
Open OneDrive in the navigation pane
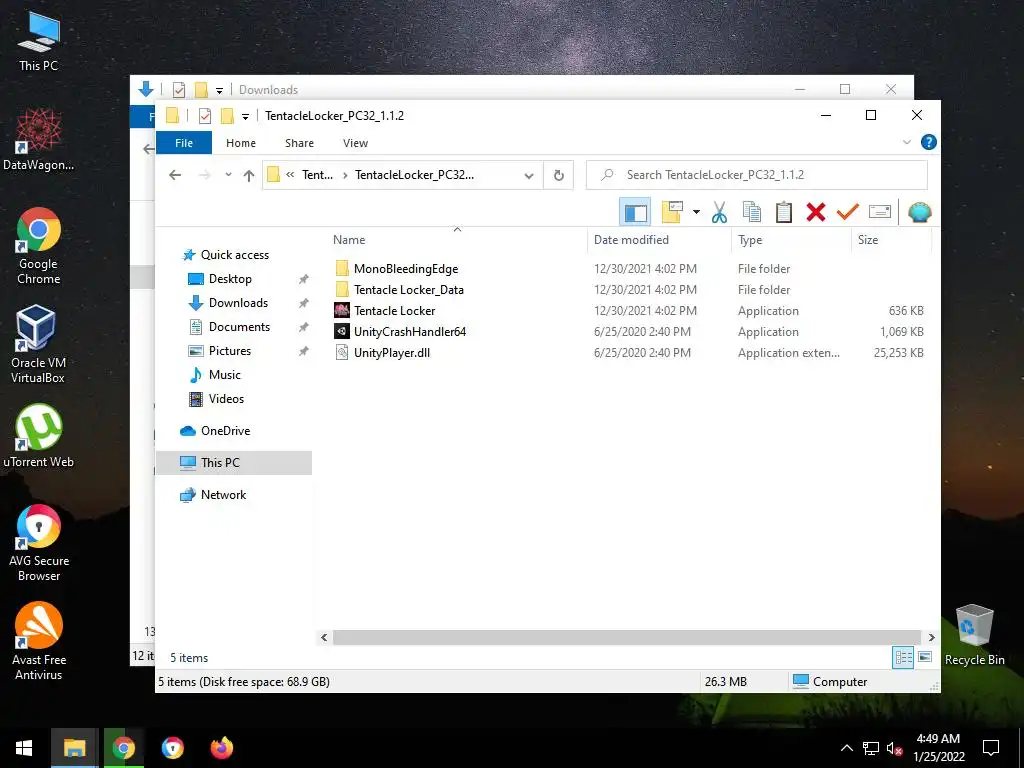(225, 431)
